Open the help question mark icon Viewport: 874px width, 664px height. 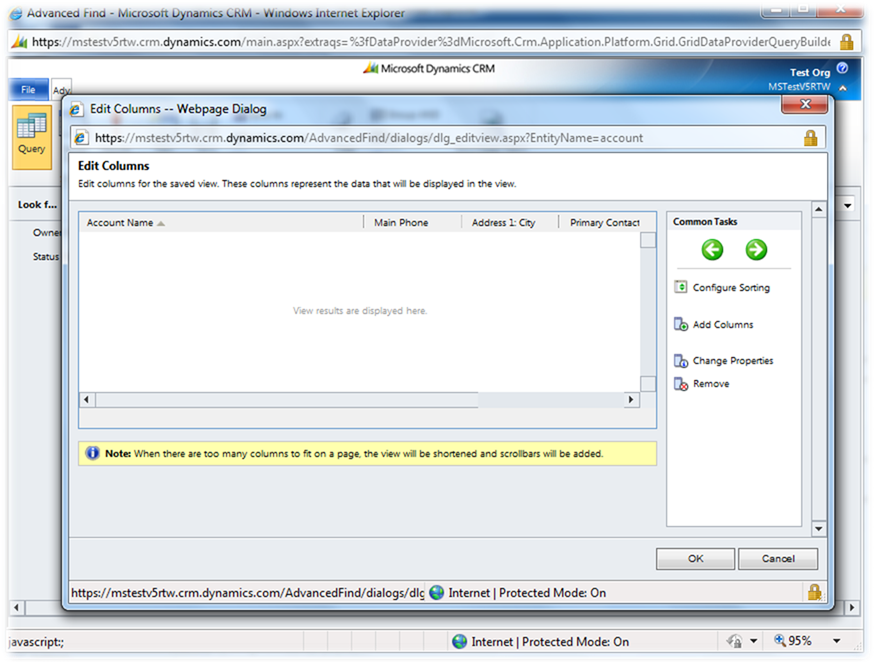click(x=842, y=68)
